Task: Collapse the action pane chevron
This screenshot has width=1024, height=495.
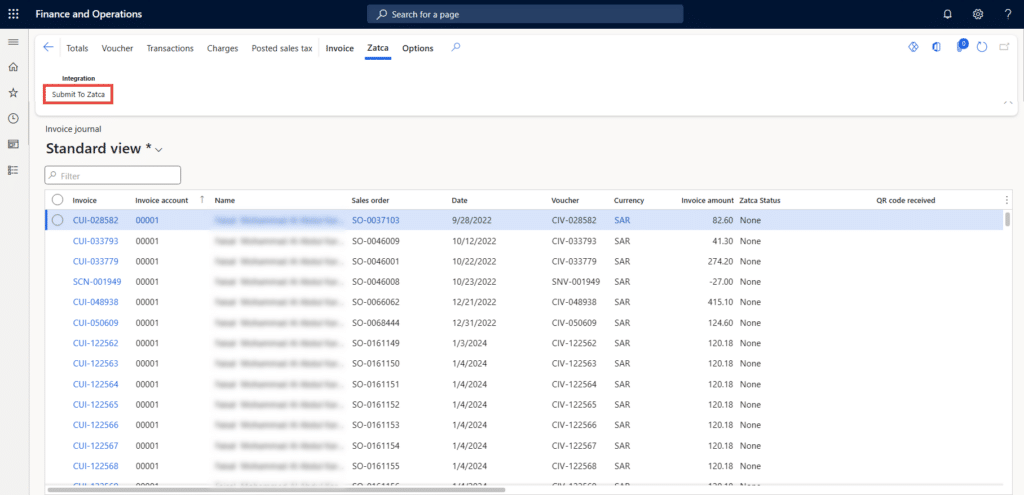Action: coord(1008,103)
